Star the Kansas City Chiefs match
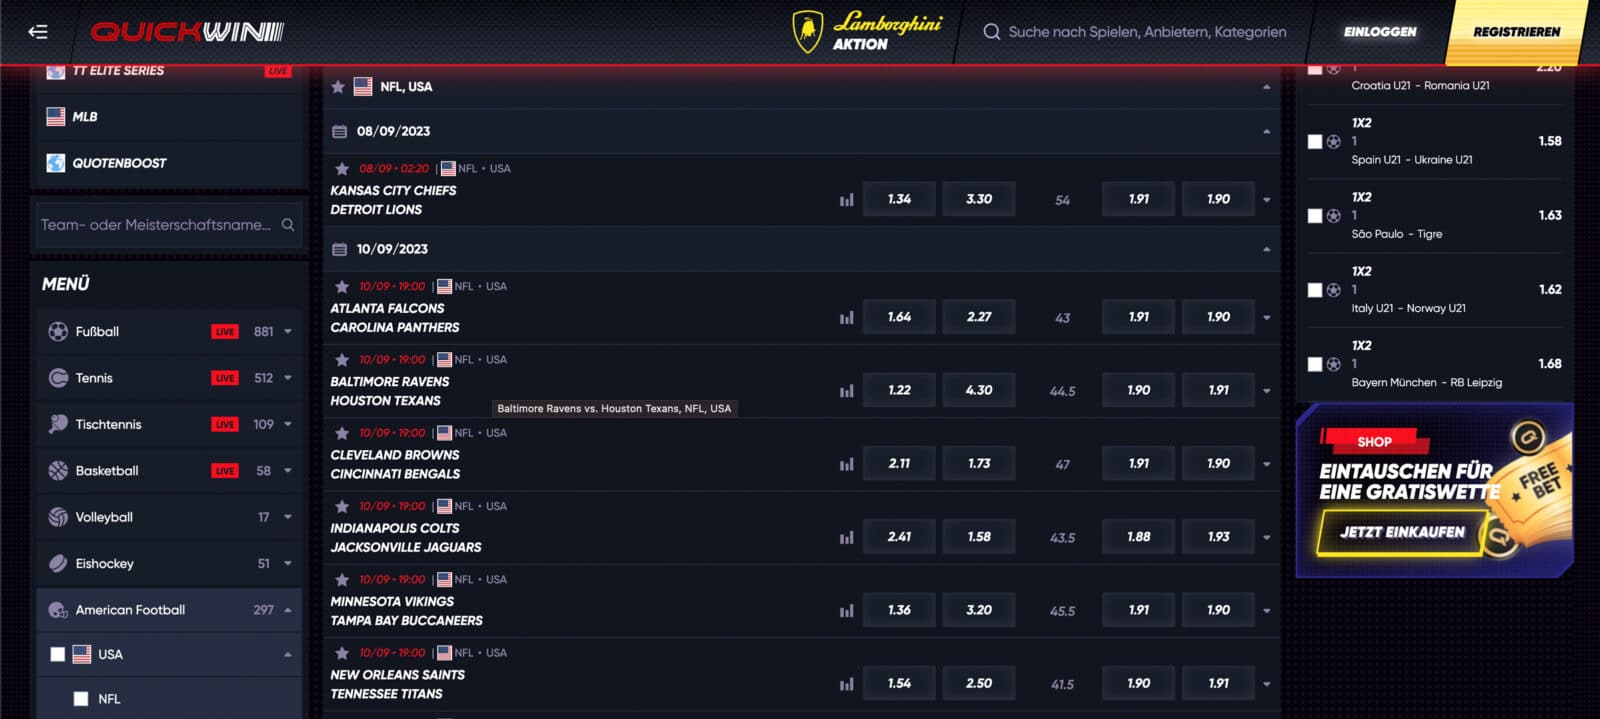1600x719 pixels. coord(342,169)
